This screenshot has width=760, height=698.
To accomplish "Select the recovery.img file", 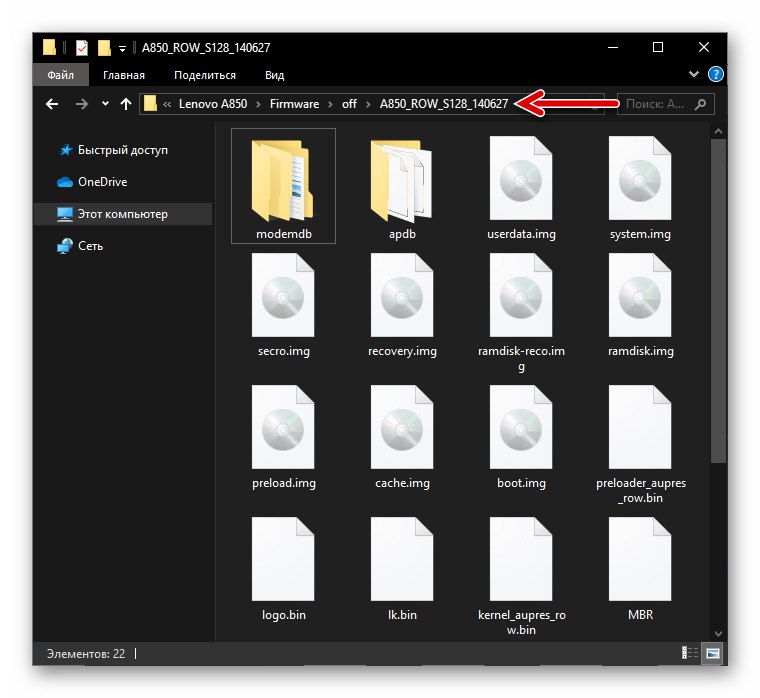I will click(402, 303).
